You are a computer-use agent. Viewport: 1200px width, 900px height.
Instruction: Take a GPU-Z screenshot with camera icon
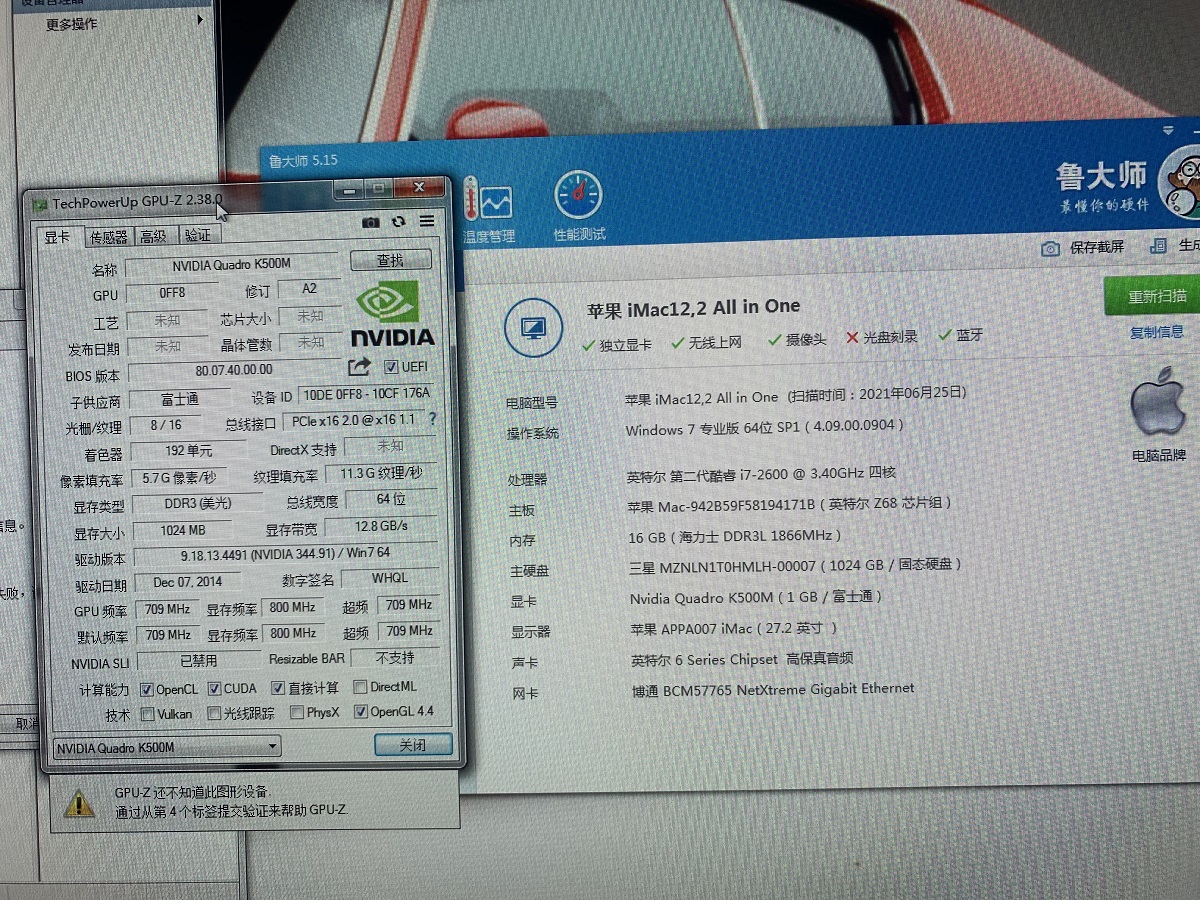pyautogui.click(x=371, y=221)
